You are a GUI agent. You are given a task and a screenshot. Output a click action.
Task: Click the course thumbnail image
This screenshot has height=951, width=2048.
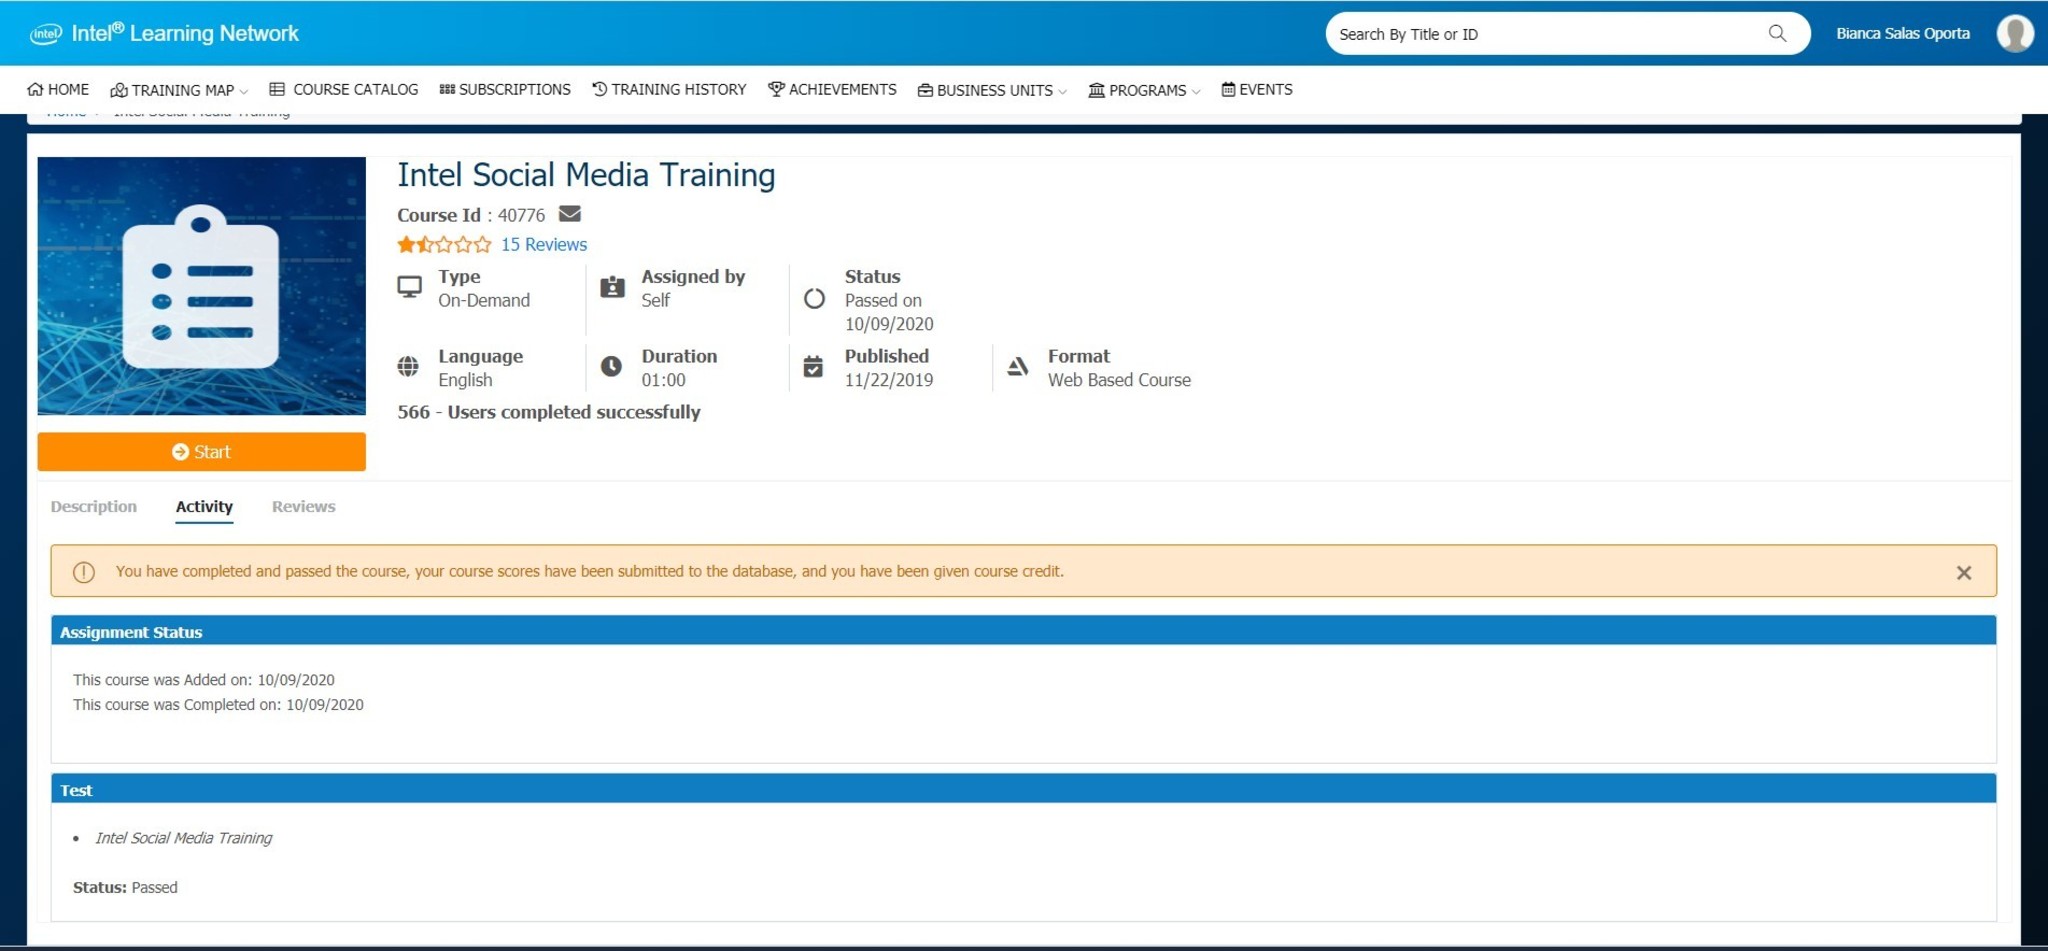pyautogui.click(x=201, y=286)
